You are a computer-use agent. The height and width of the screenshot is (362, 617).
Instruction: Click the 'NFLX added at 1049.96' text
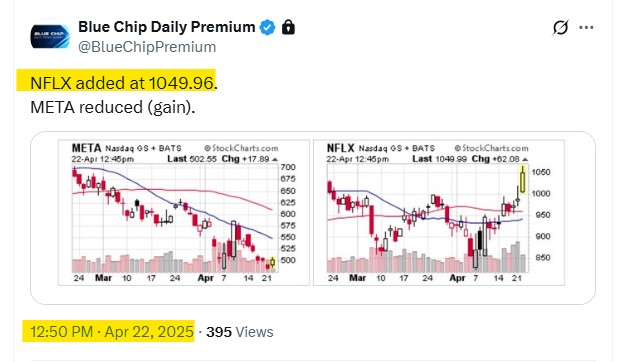(122, 83)
